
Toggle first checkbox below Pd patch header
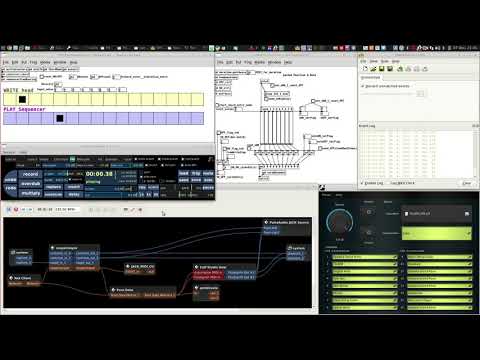(42, 77)
